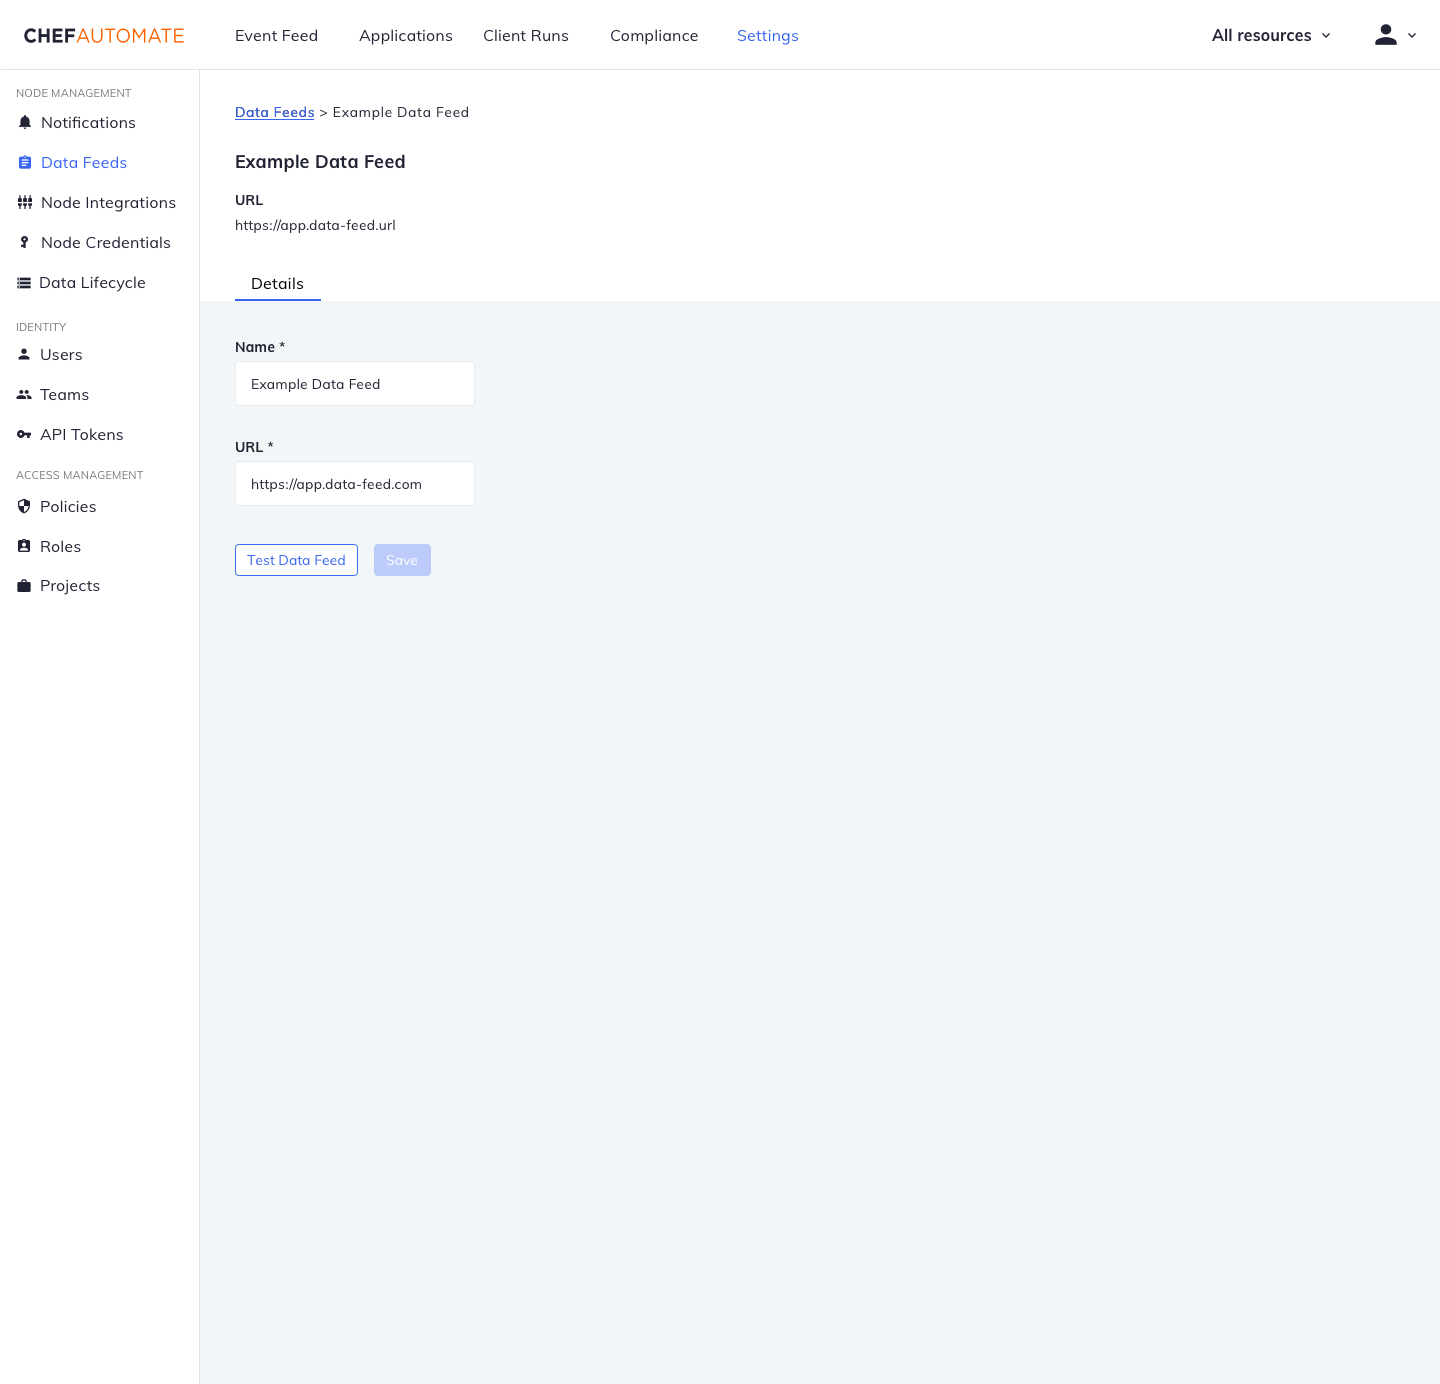Open Node Integrations via its sidebar icon
This screenshot has width=1440, height=1384.
25,202
